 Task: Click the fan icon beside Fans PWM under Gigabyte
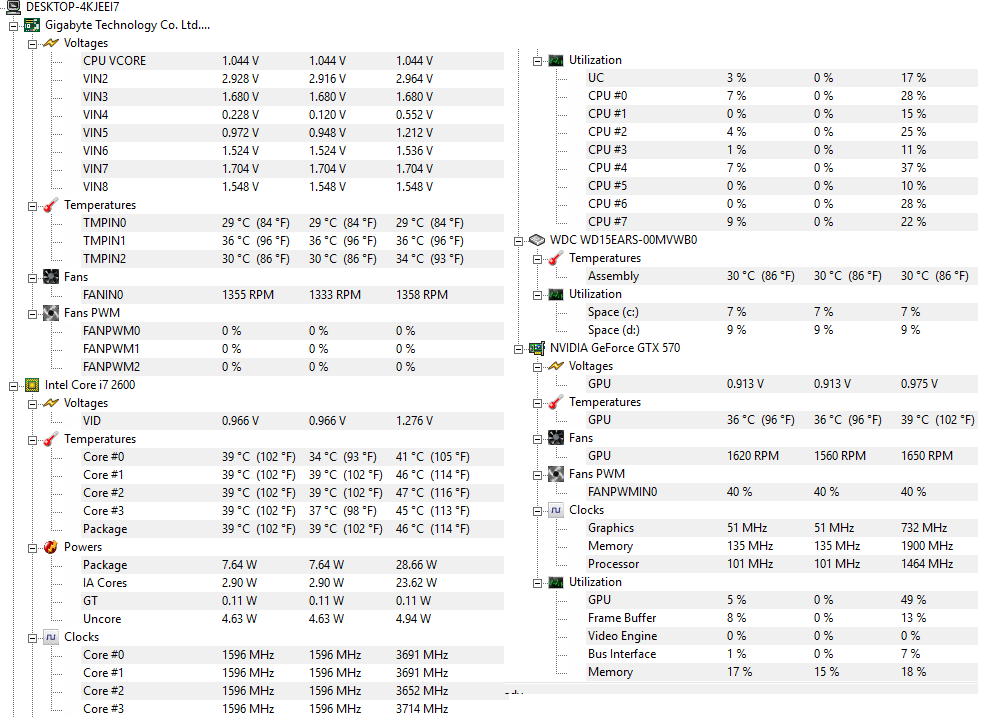51,313
